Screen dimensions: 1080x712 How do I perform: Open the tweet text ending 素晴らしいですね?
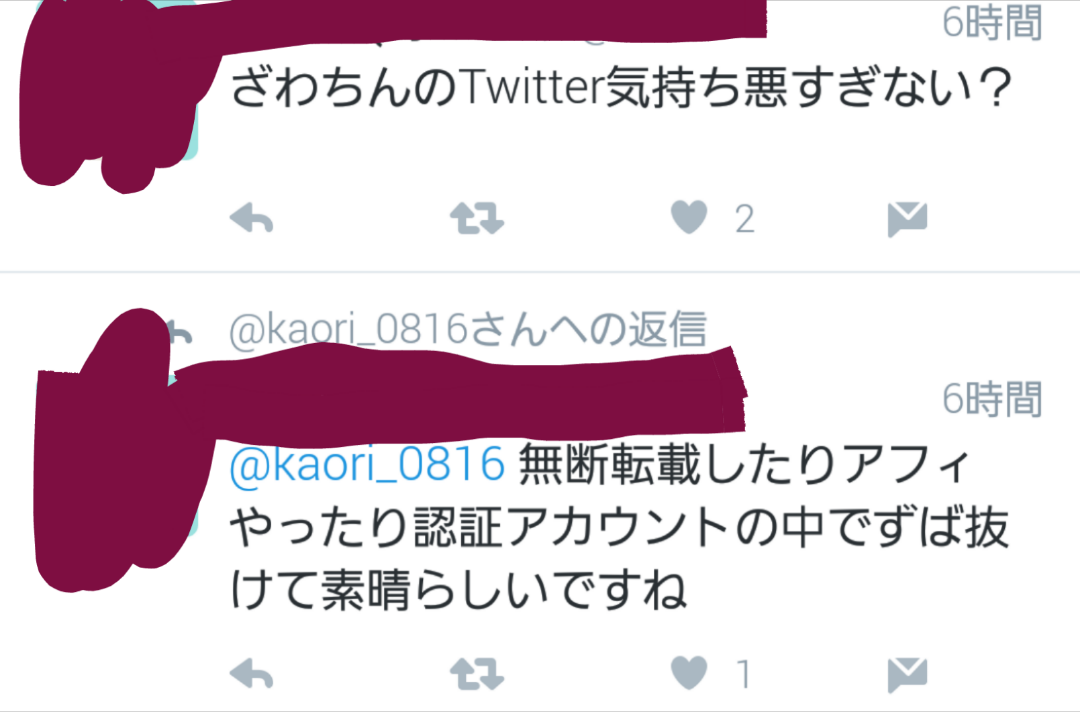click(x=619, y=529)
